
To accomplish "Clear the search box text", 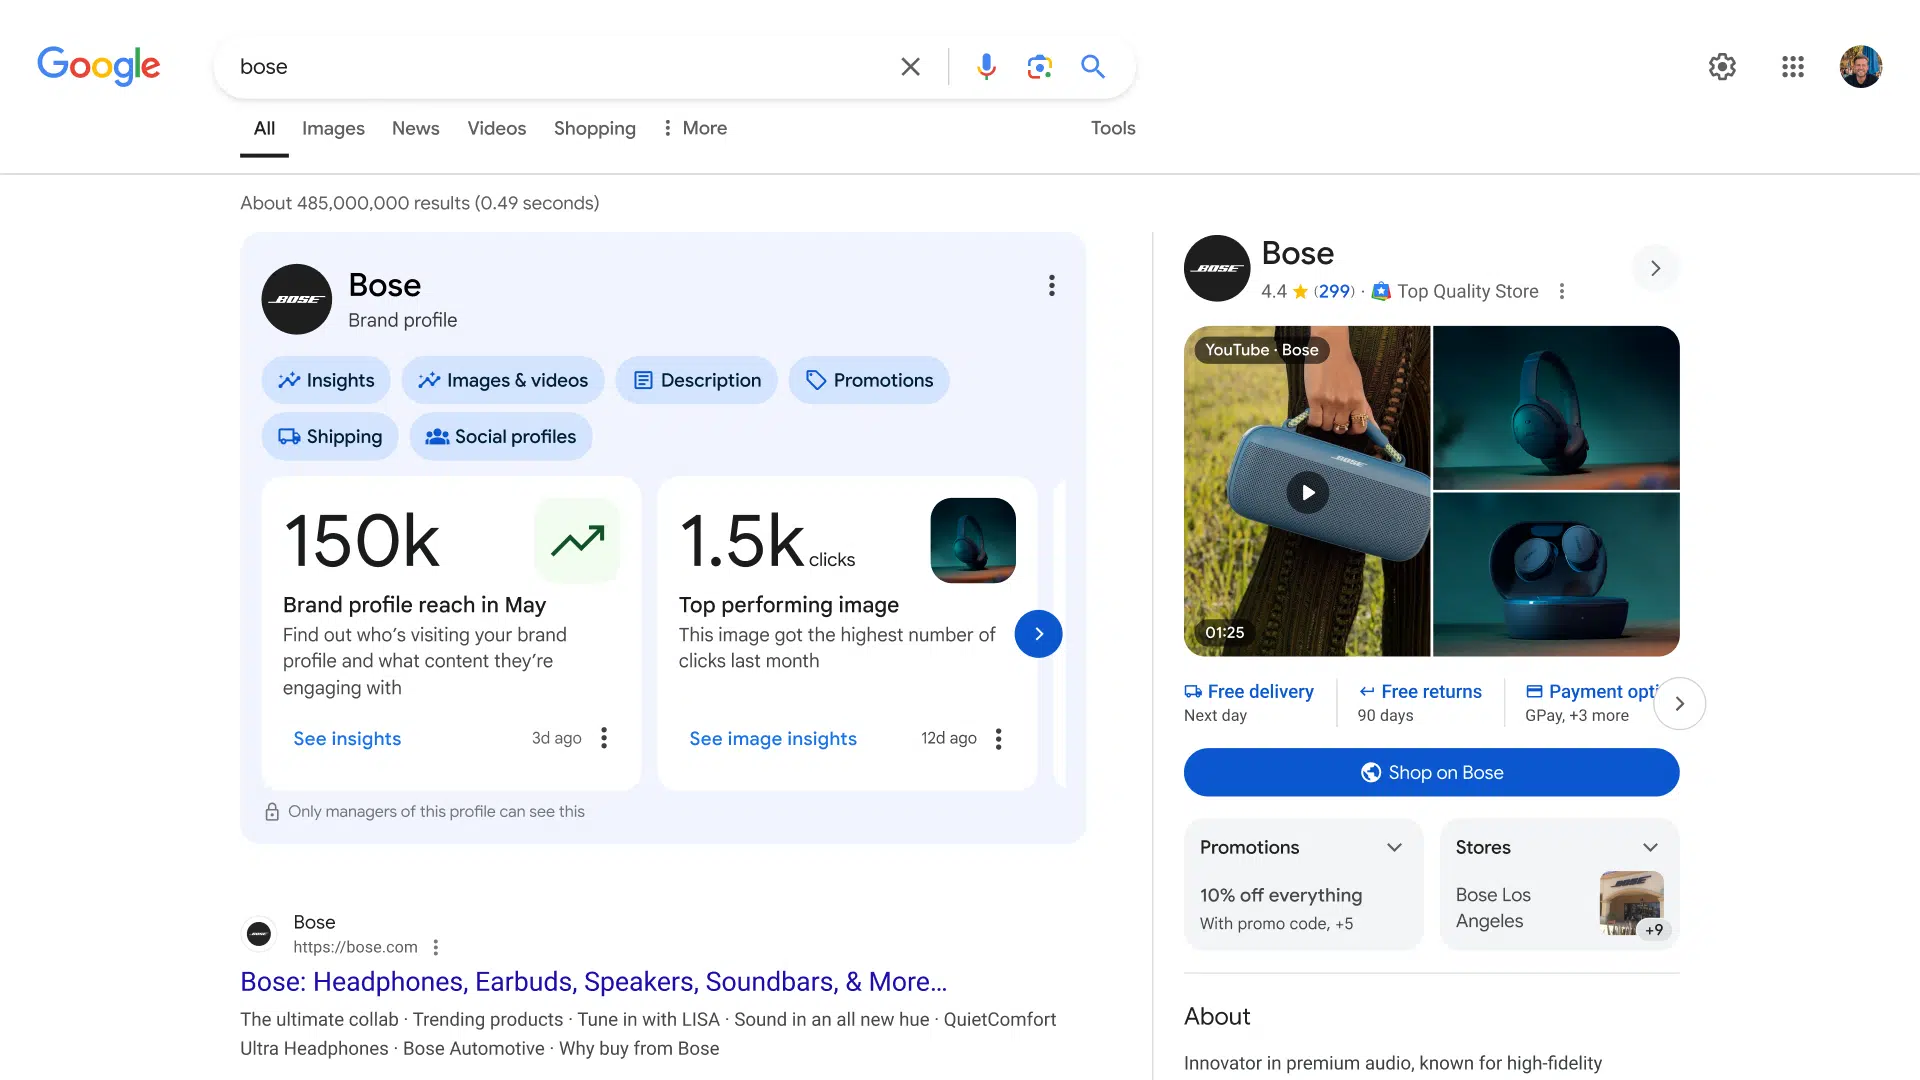I will pos(910,67).
